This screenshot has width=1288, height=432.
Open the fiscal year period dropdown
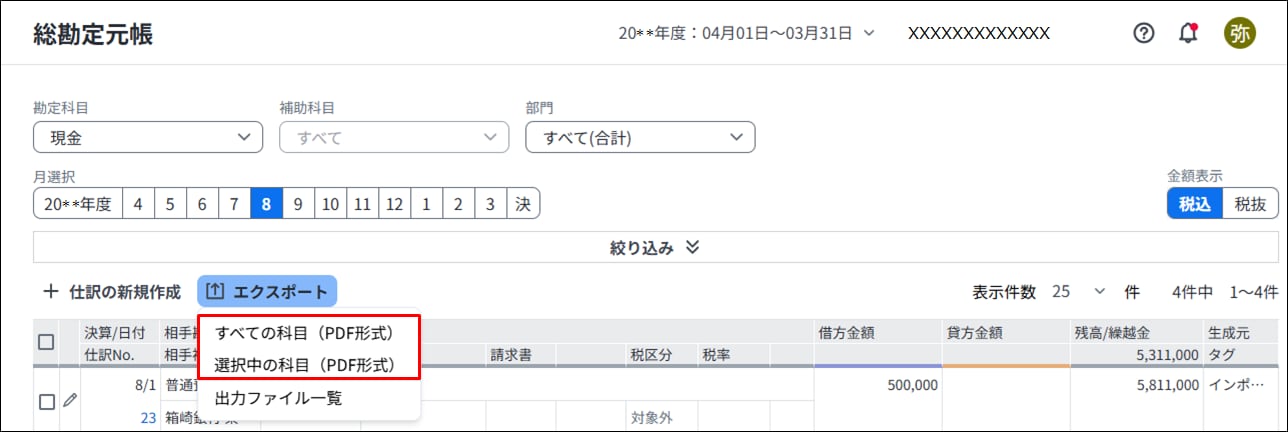(747, 33)
